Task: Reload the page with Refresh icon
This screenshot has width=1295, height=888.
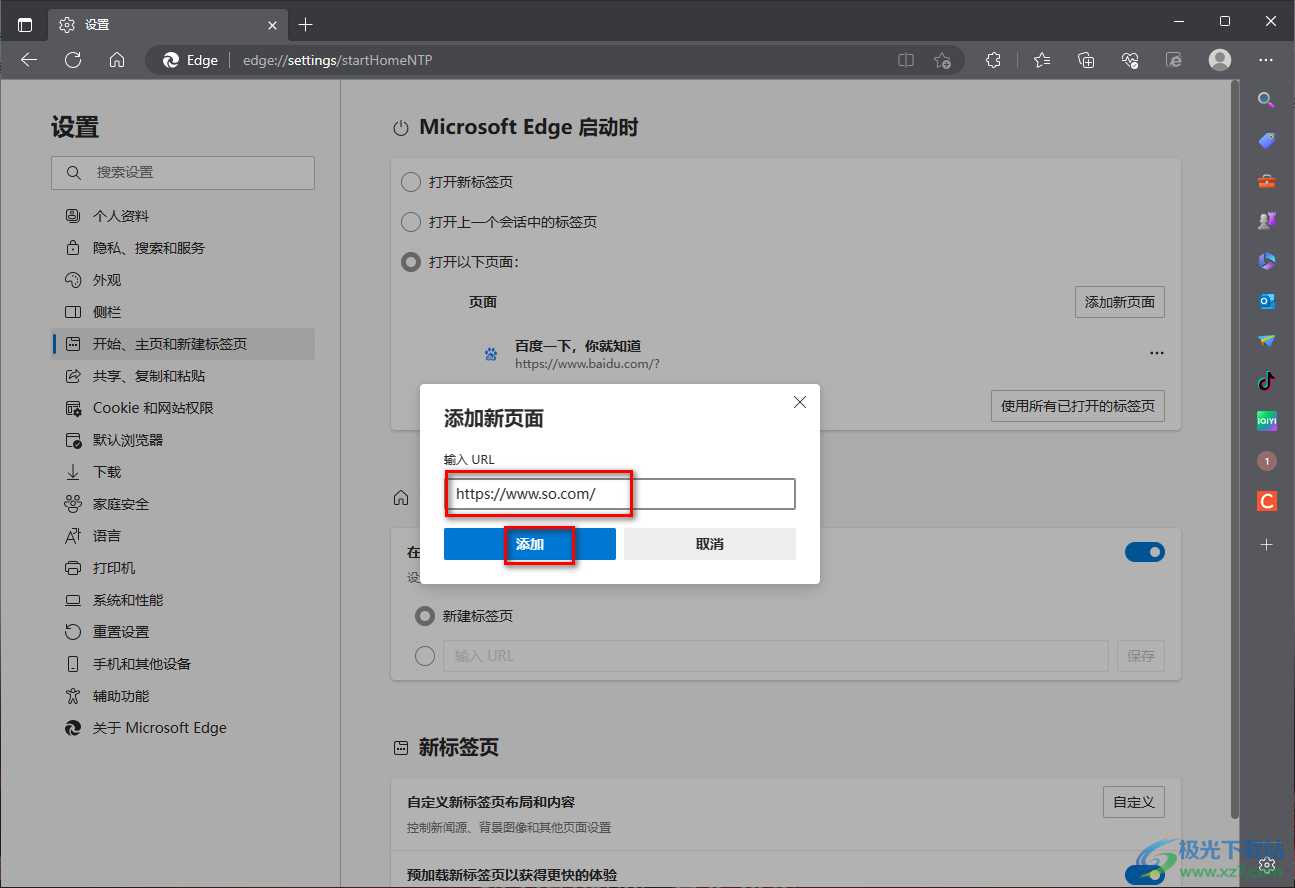Action: [x=73, y=60]
